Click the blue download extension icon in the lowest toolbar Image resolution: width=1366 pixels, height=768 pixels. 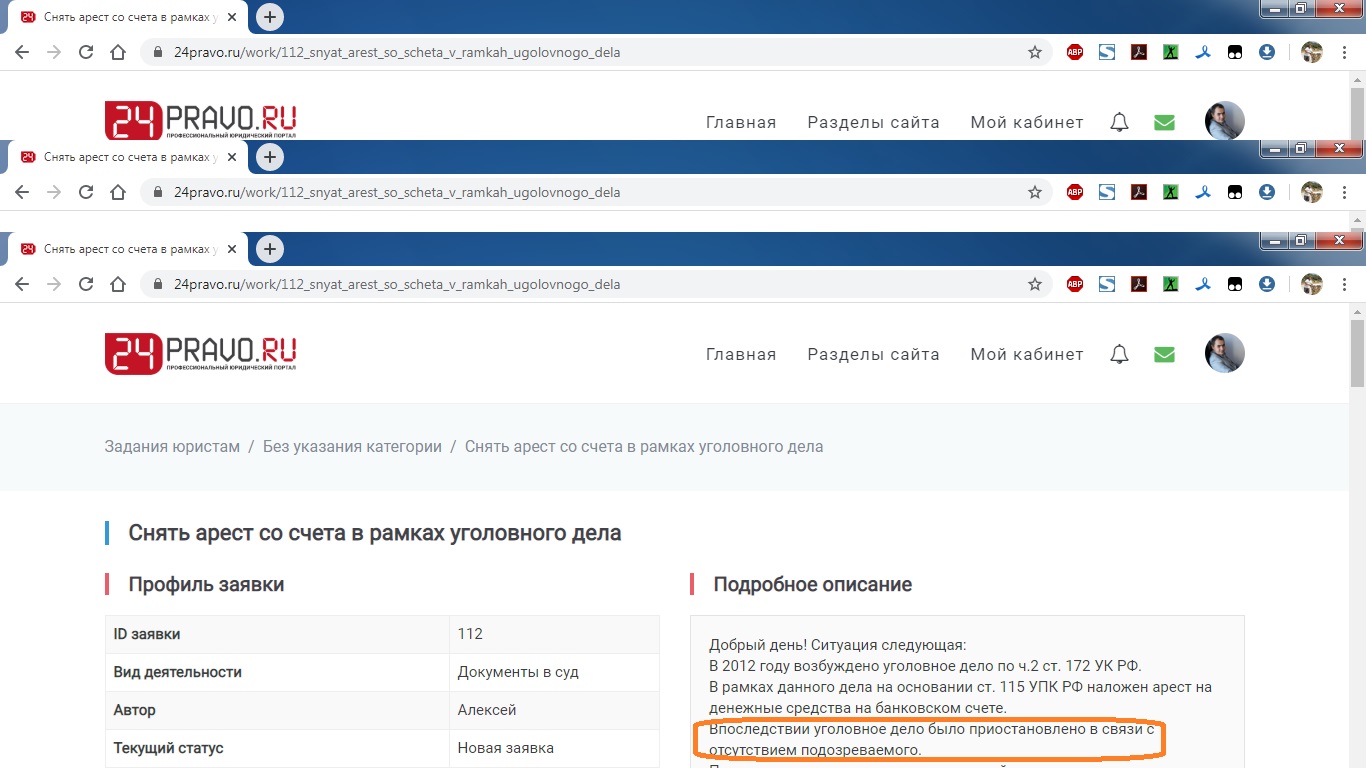tap(1267, 284)
